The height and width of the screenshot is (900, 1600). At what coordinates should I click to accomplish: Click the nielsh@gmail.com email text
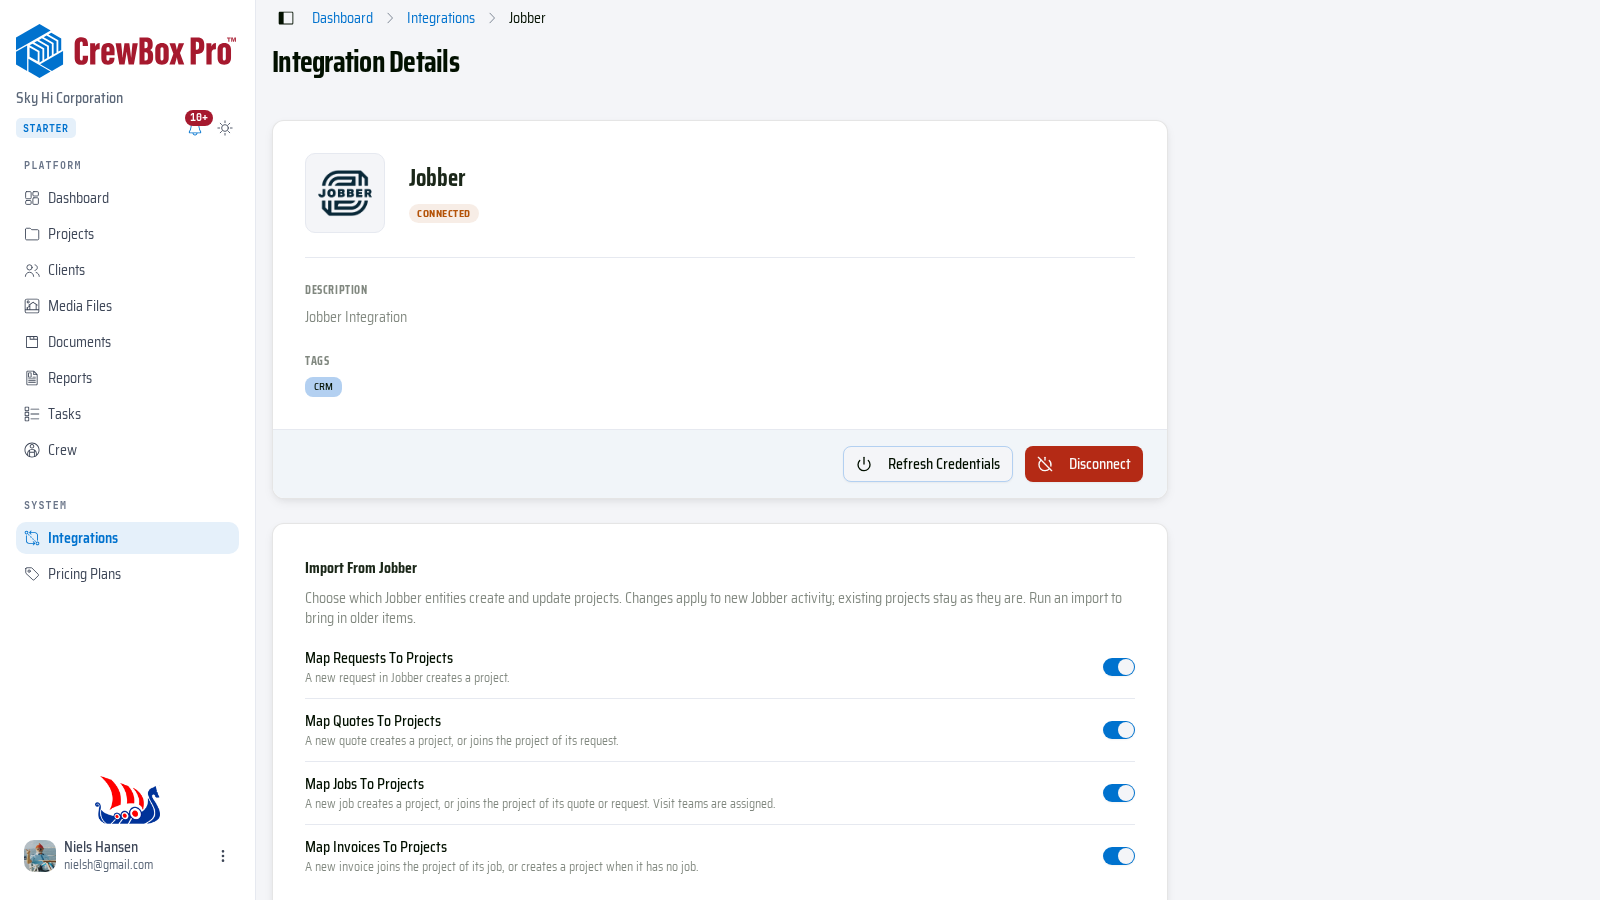[109, 865]
